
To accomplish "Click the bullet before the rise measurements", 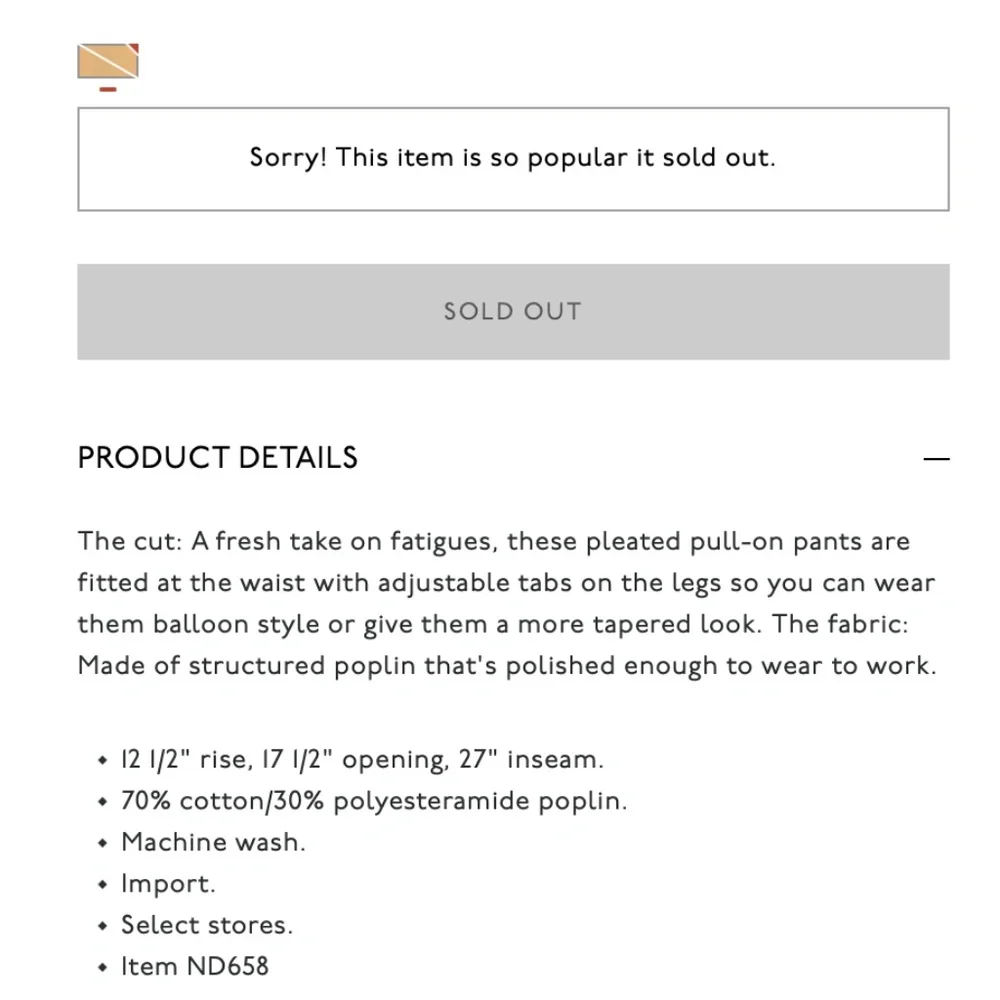I will tap(102, 761).
